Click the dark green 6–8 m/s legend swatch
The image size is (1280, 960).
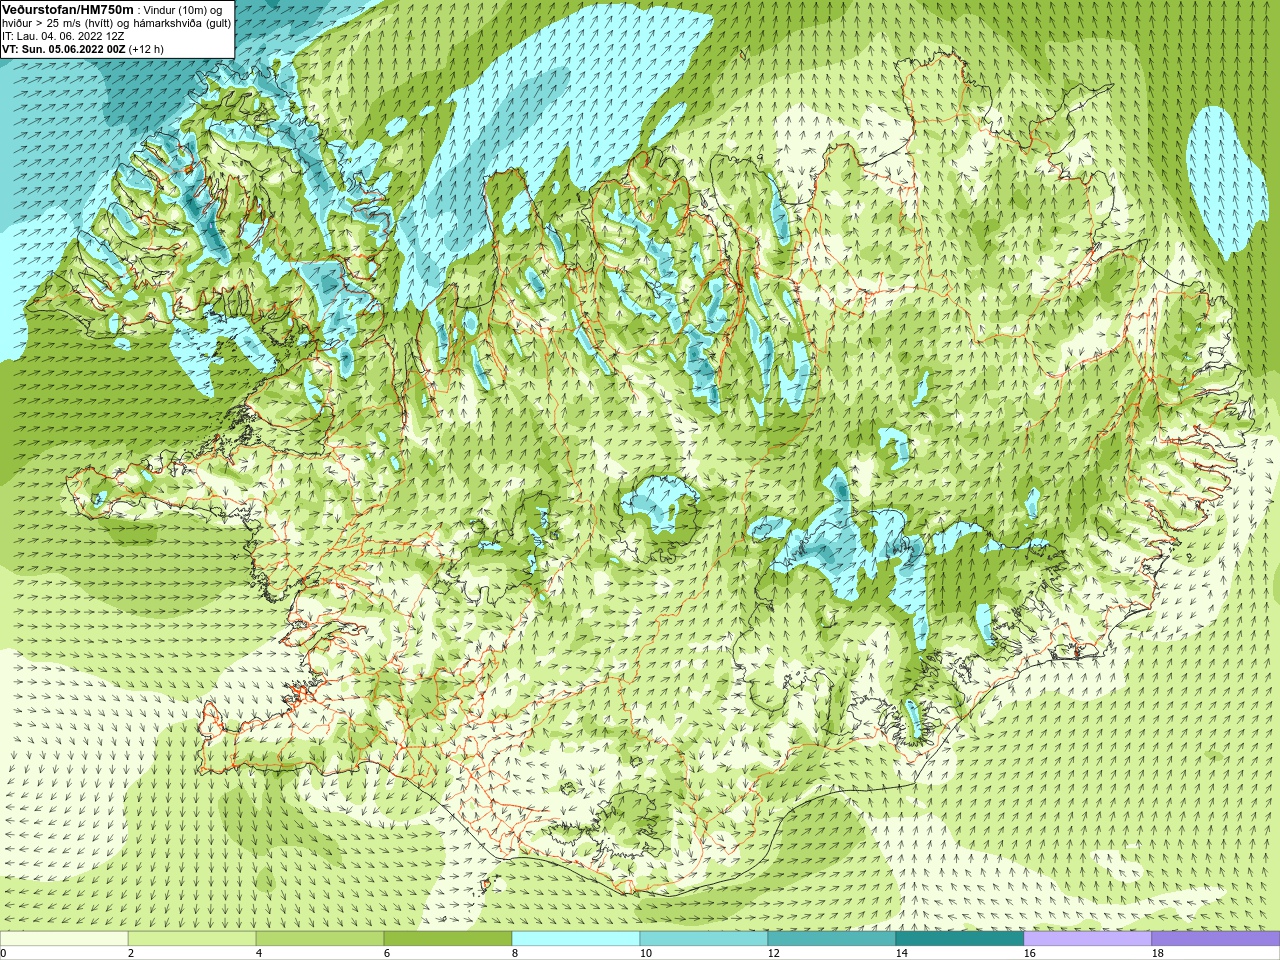click(448, 939)
